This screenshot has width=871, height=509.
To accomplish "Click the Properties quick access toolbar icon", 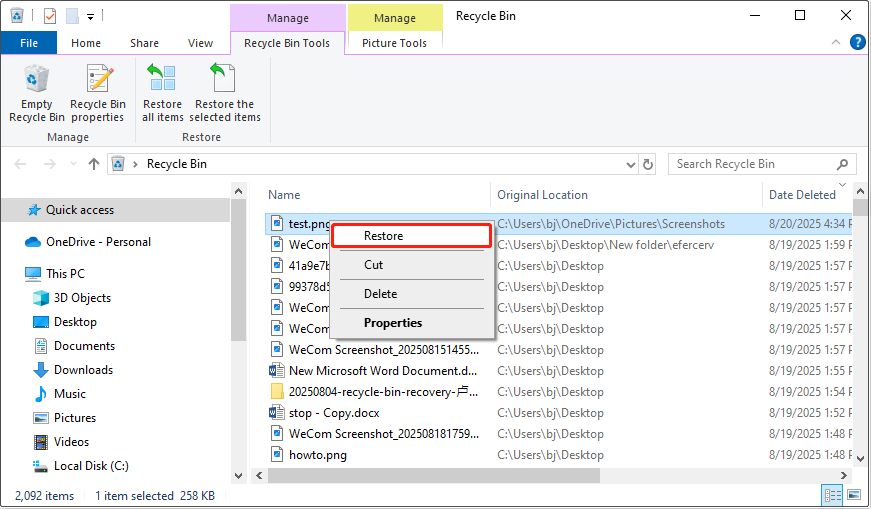I will point(50,16).
